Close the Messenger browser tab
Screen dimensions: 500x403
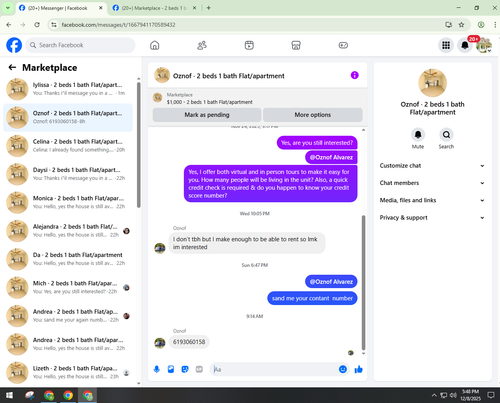101,8
